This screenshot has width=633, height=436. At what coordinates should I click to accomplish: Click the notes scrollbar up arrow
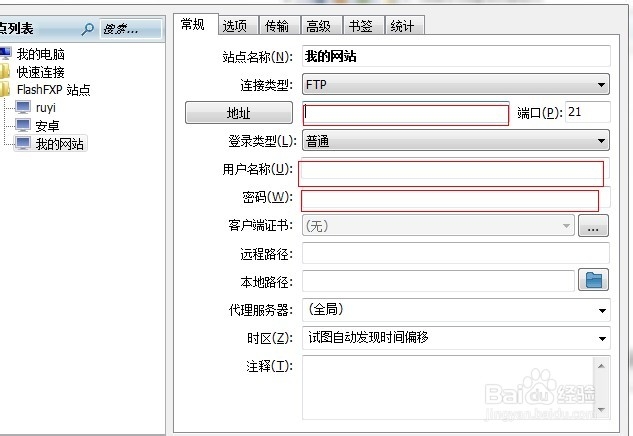click(x=601, y=366)
